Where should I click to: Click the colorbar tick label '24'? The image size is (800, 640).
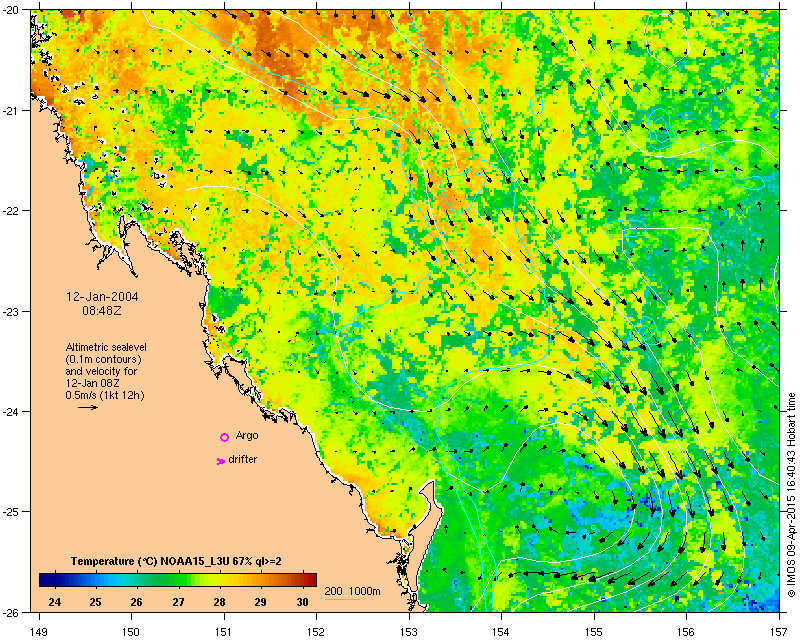pos(55,602)
